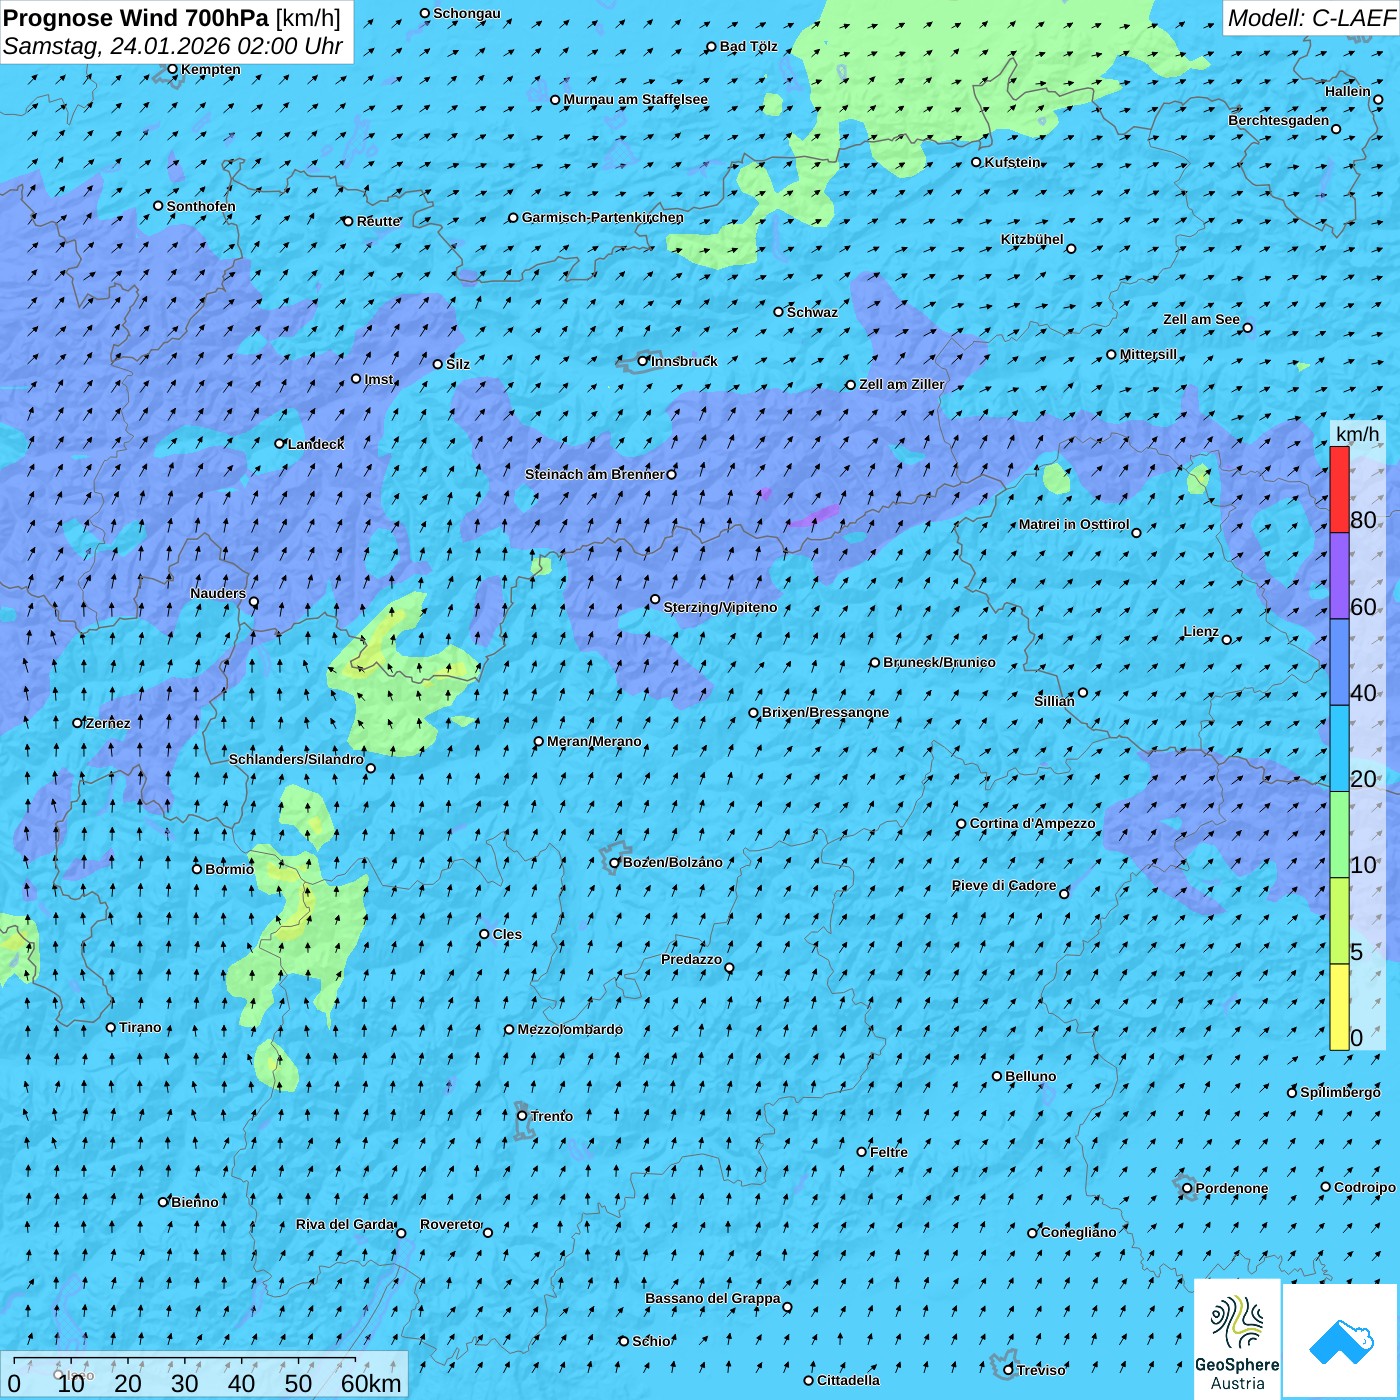
Task: Click the 'Prognose Wind 700hPa' title
Action: pyautogui.click(x=136, y=18)
